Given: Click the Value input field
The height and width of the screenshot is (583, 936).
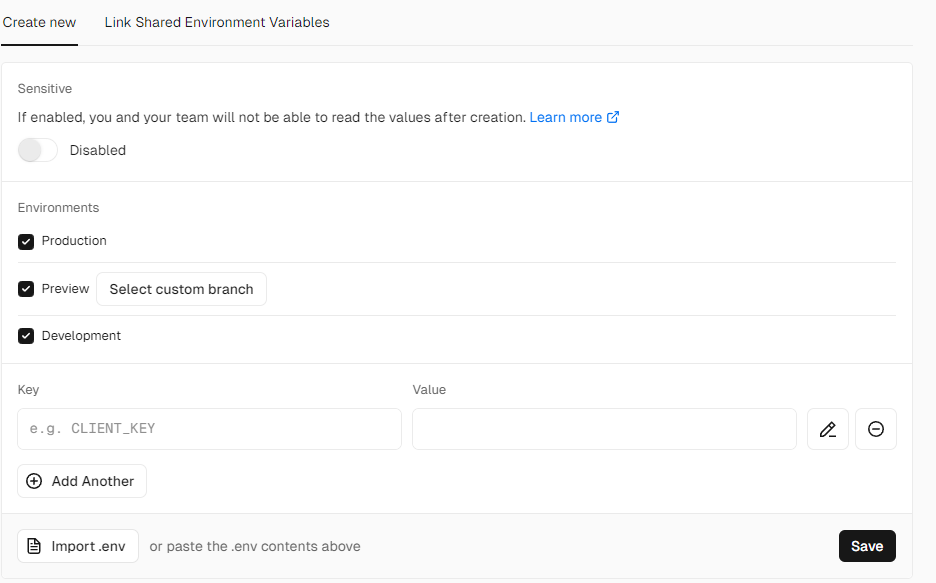Looking at the screenshot, I should coord(604,428).
